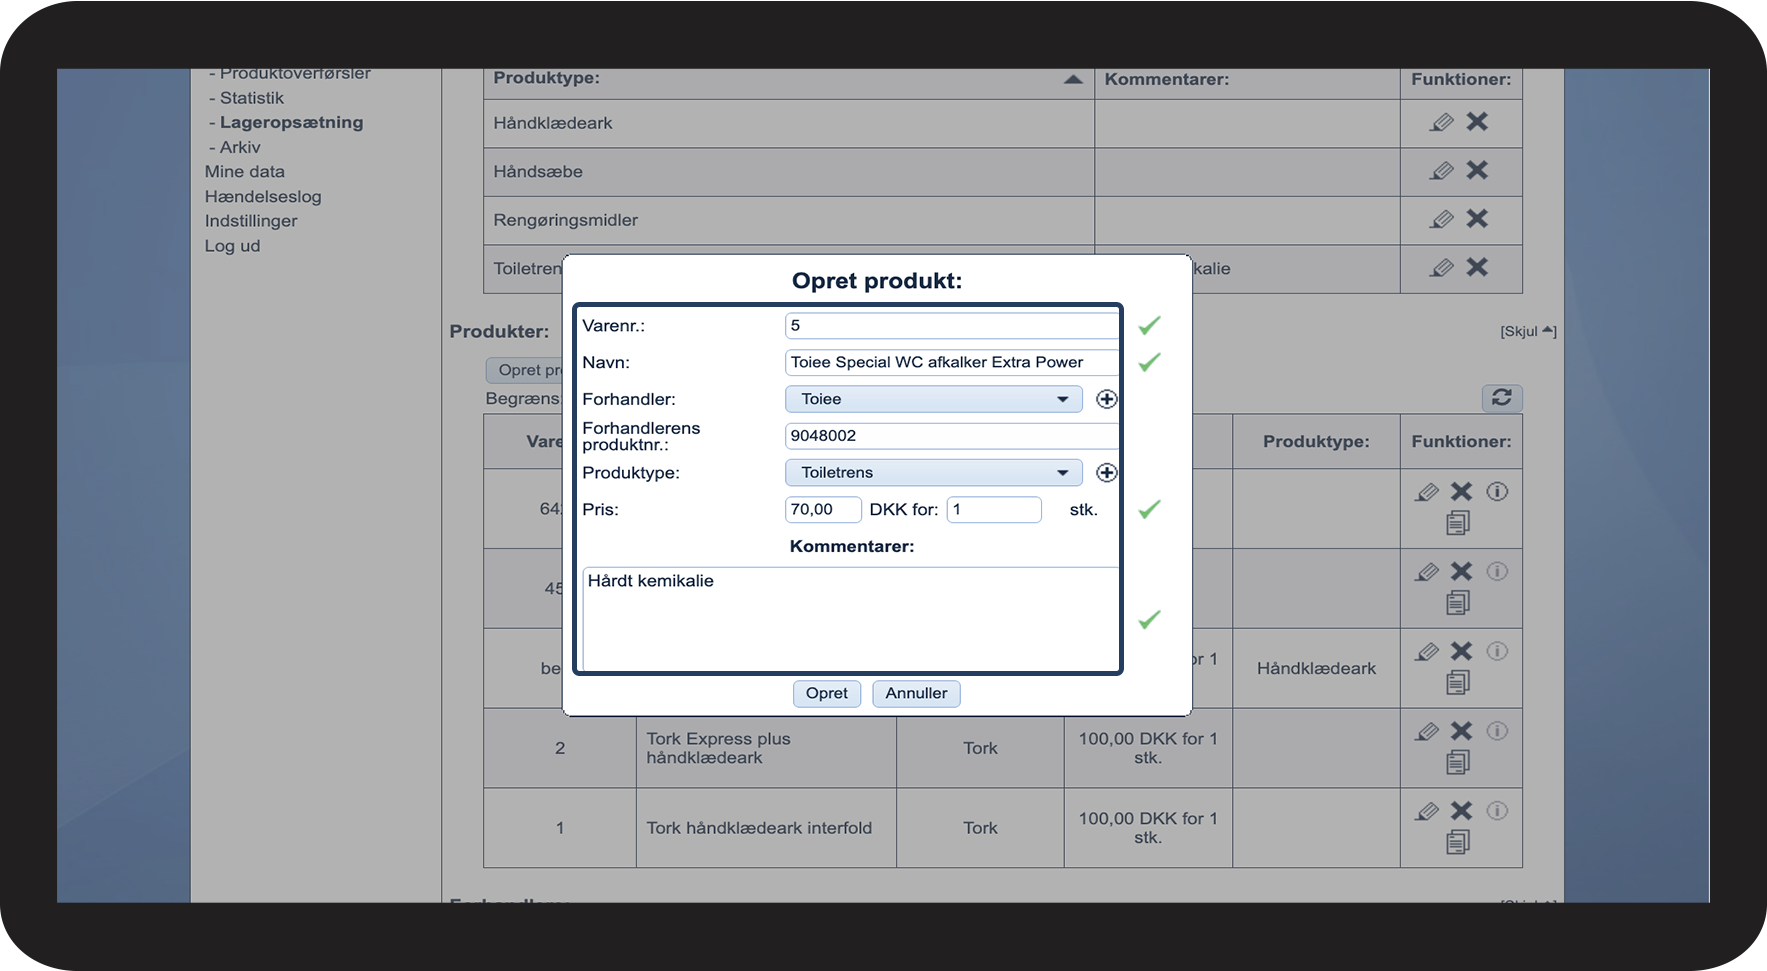Click plus icon next to Produkttype dropdown

coord(1106,473)
